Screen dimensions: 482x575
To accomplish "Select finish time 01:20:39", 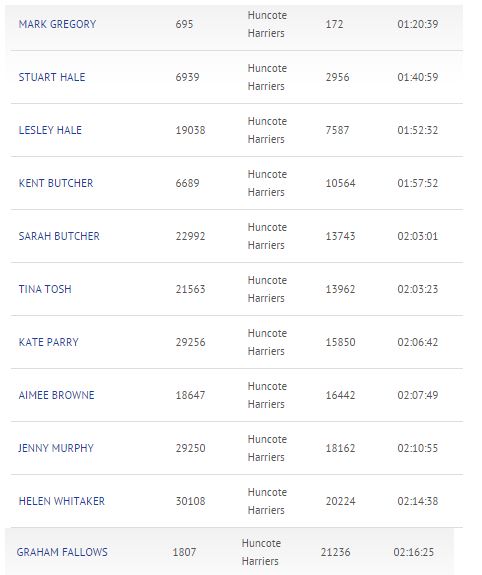I will point(417,24).
